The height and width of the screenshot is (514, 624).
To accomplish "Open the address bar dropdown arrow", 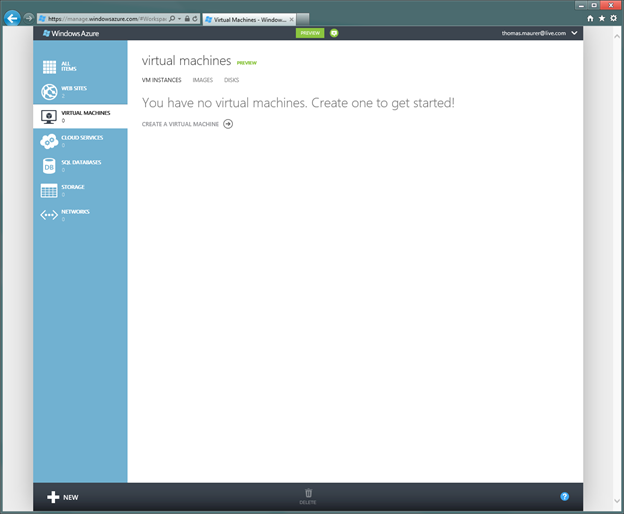I will [179, 19].
